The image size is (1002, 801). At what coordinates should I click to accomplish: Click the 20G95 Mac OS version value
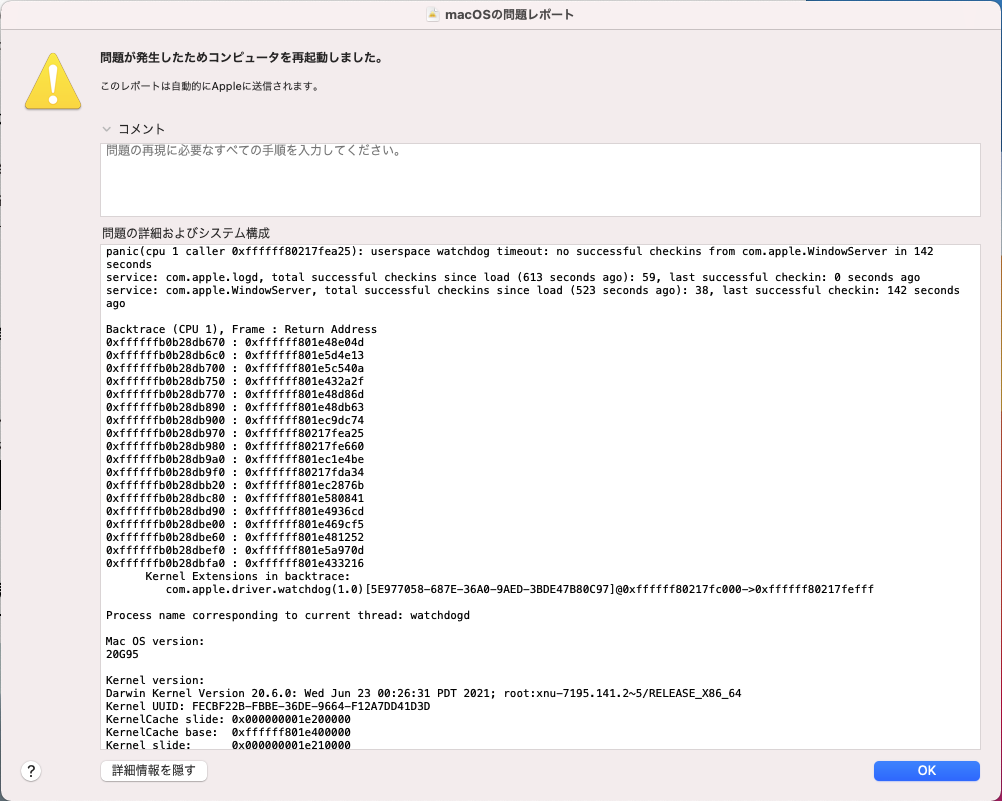point(122,654)
